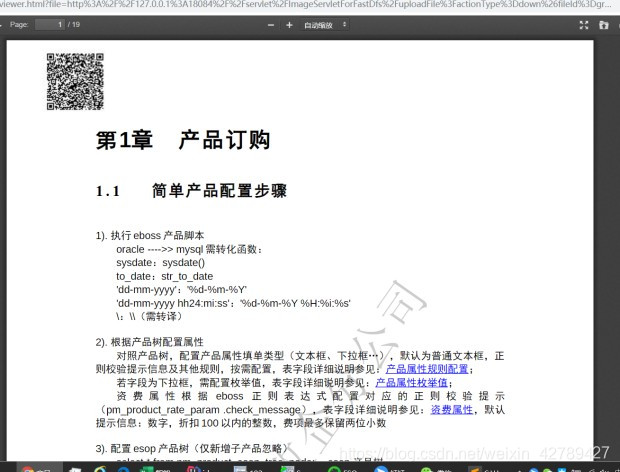
Task: Zoom in with the plus button
Action: point(289,25)
